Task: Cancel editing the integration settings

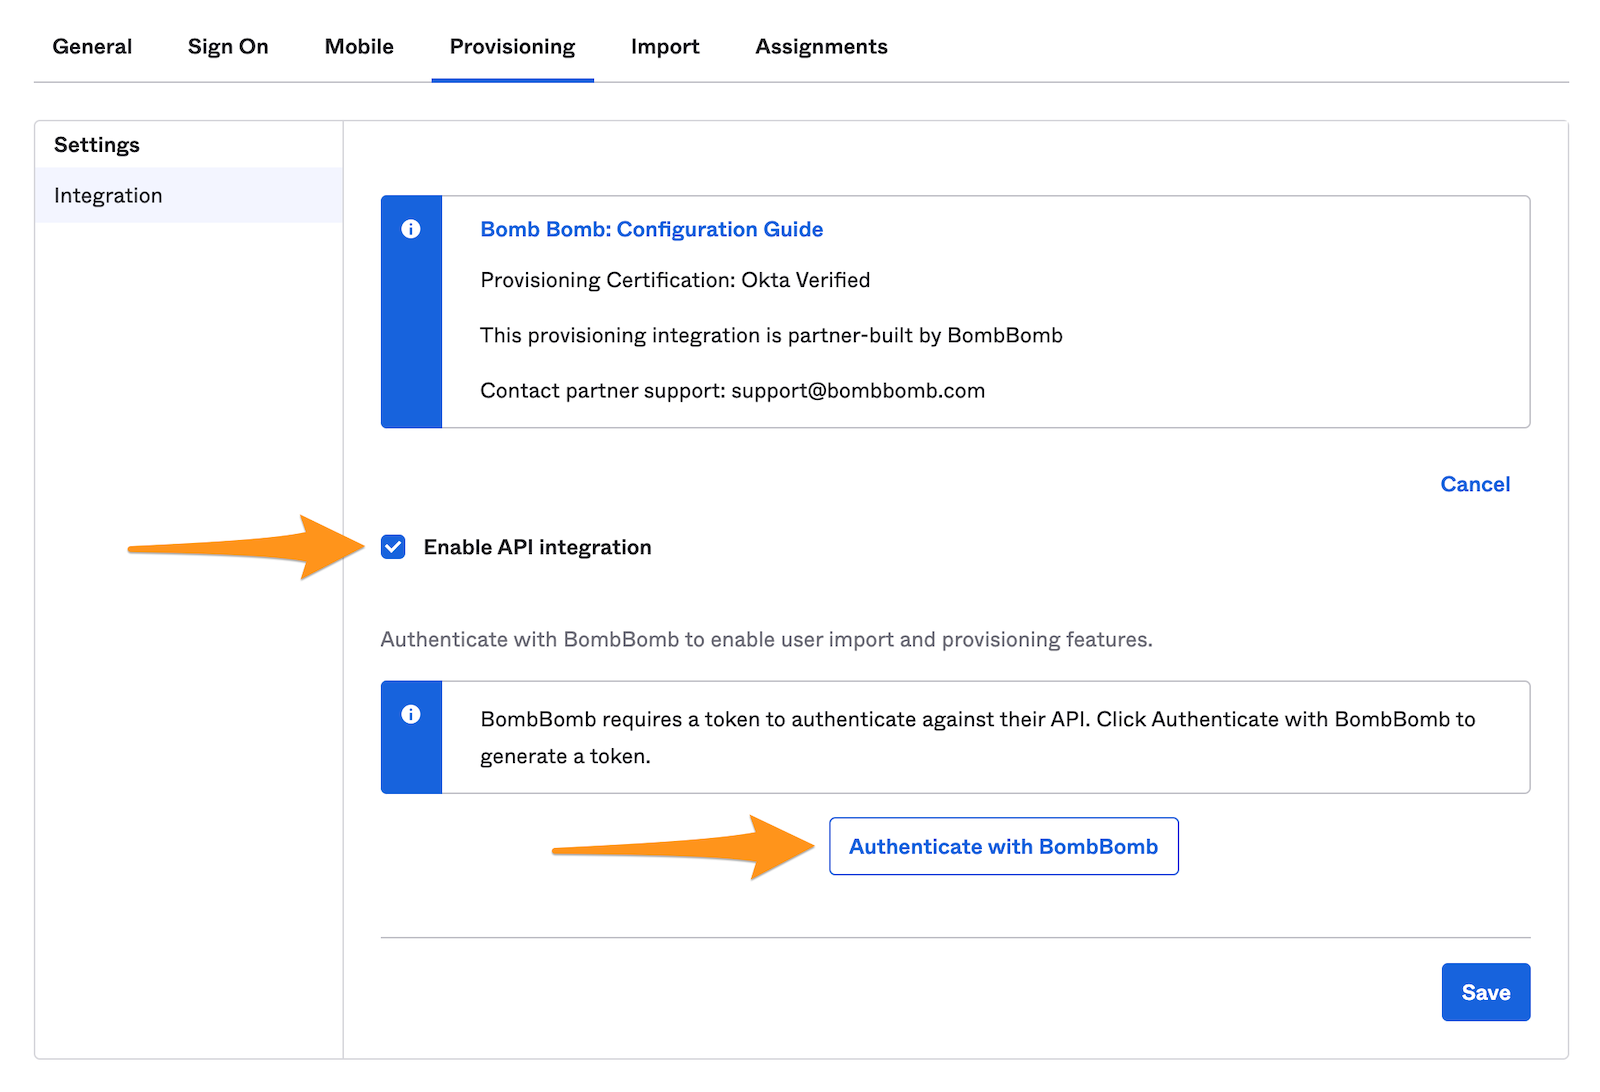Action: pos(1475,484)
